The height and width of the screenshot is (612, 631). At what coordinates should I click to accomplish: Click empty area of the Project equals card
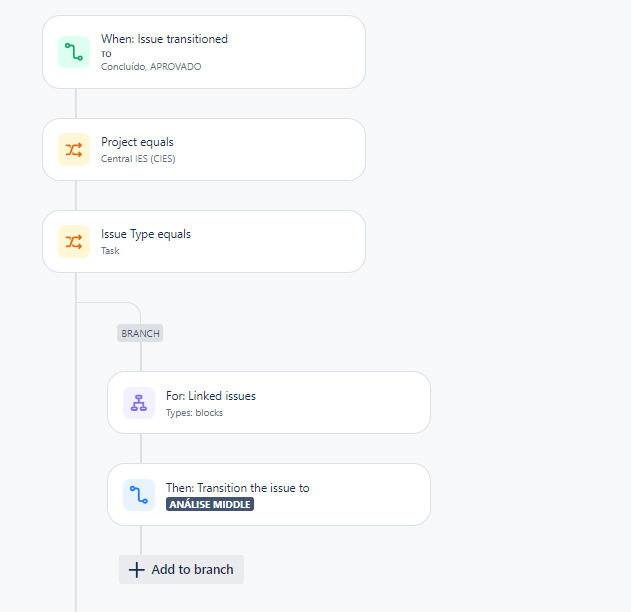(x=274, y=150)
